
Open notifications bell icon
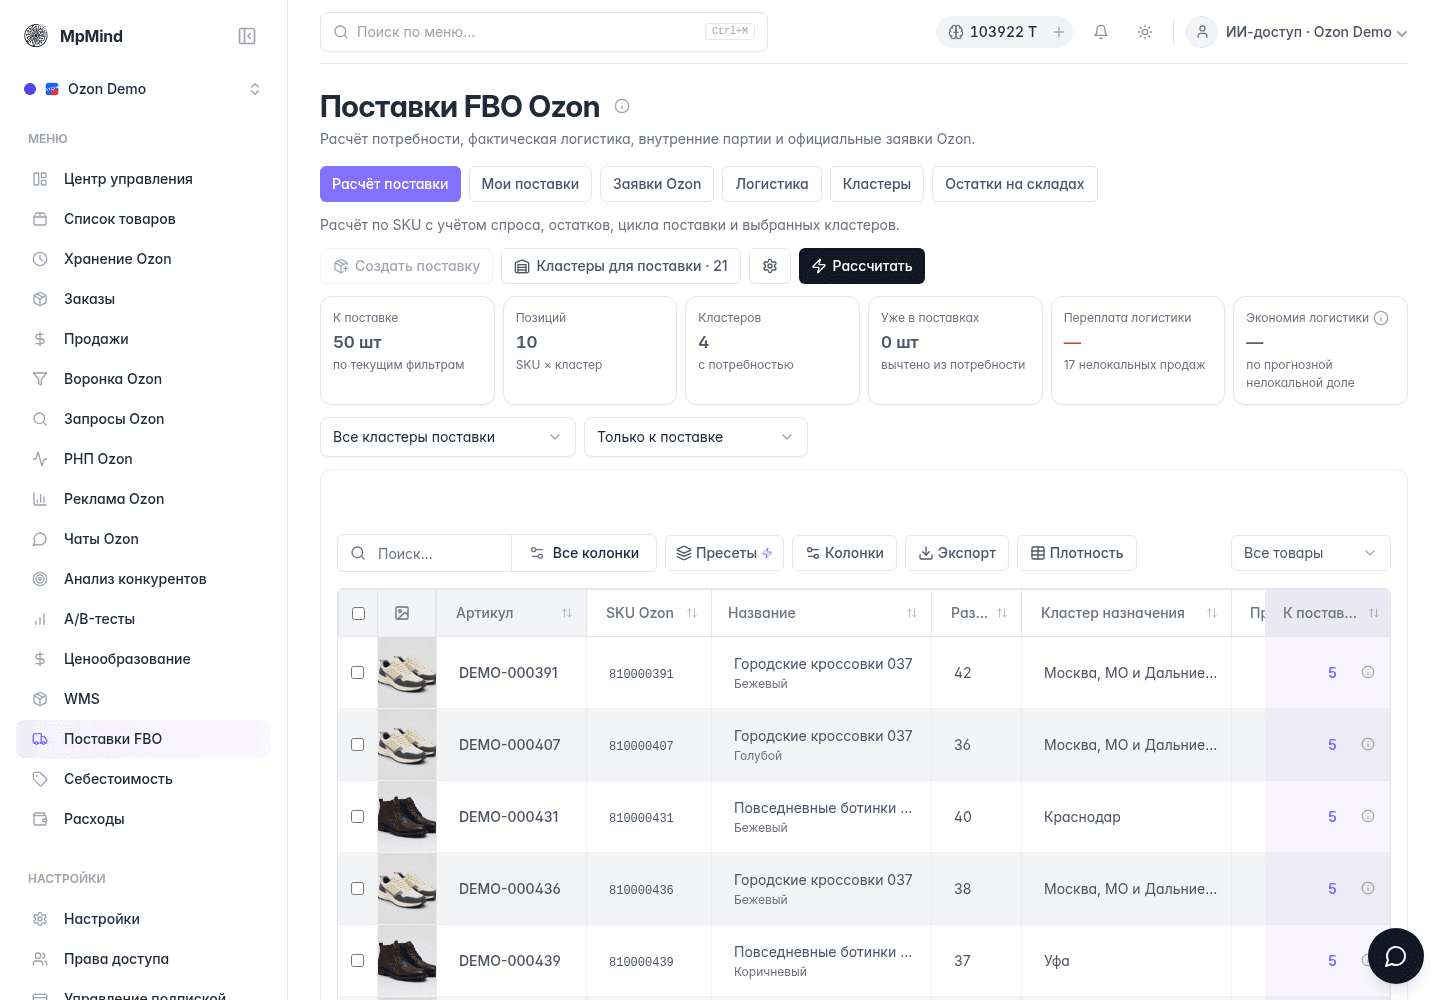pyautogui.click(x=1101, y=32)
